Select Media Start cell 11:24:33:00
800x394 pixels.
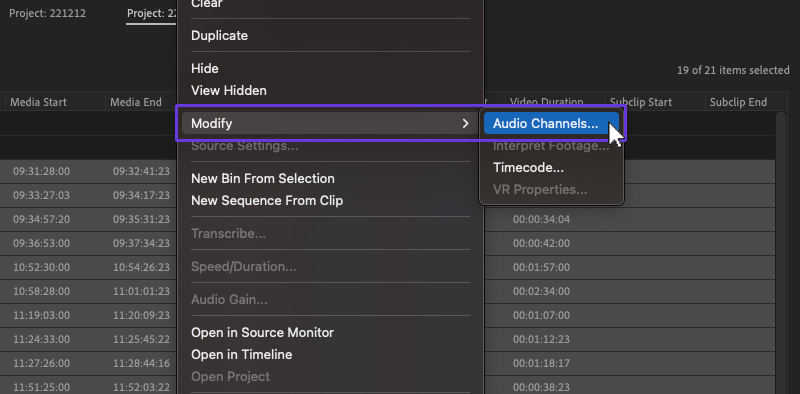(41, 339)
